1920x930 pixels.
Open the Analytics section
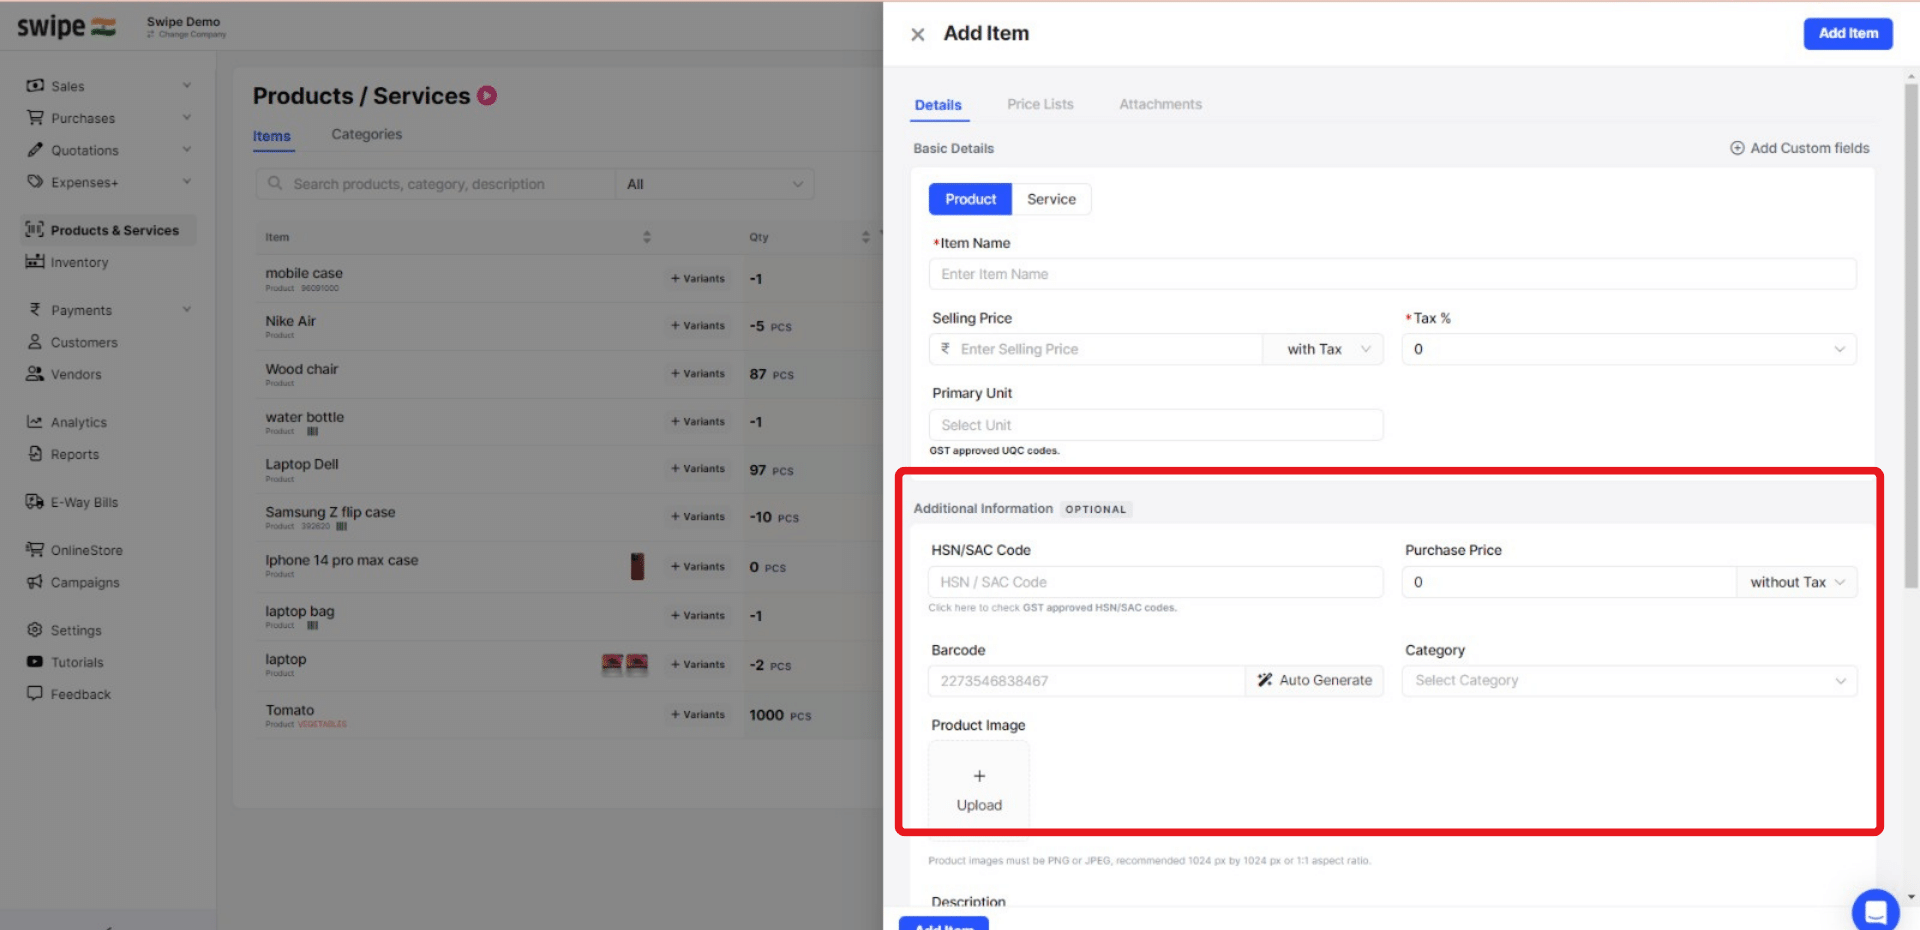78,421
